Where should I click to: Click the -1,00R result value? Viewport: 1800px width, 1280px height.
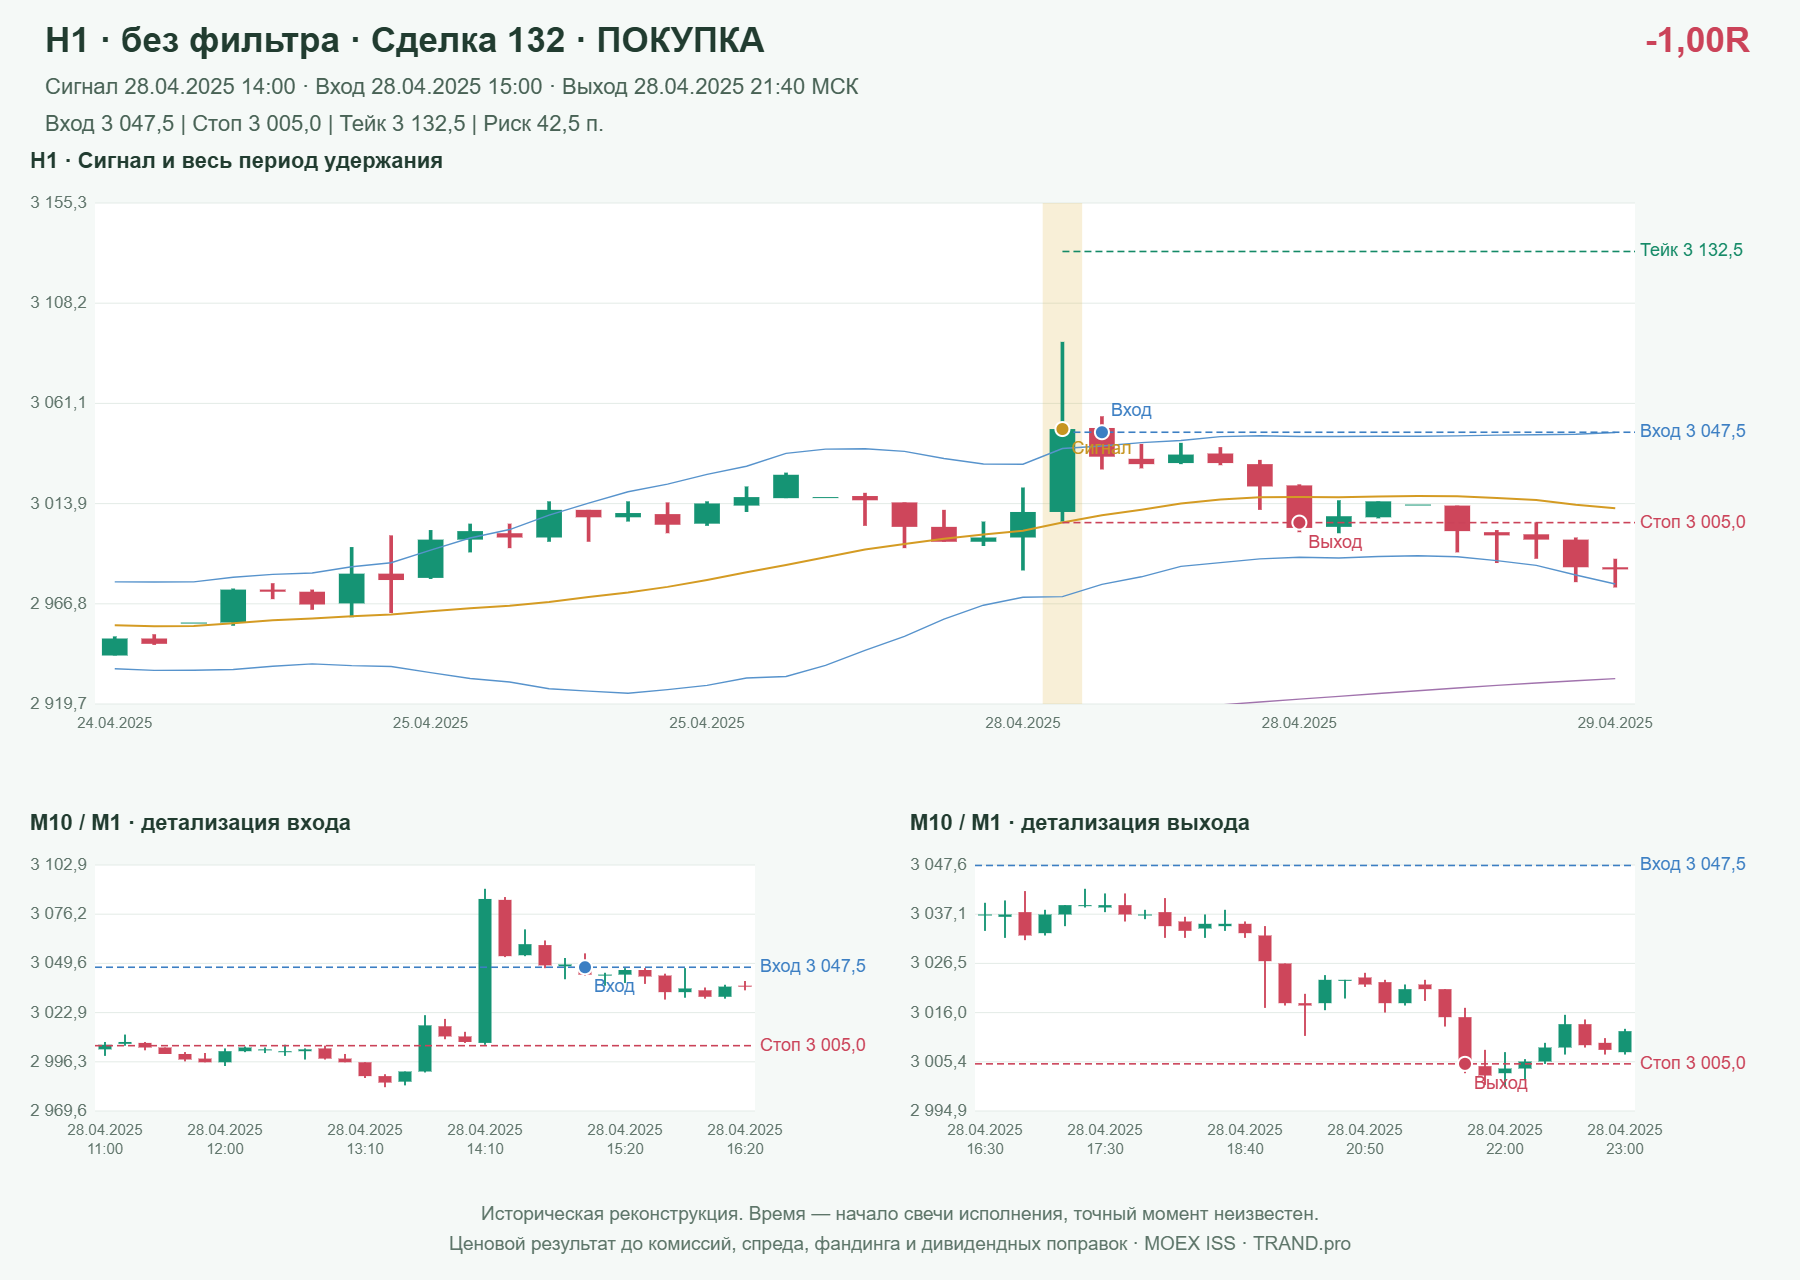pyautogui.click(x=1697, y=40)
